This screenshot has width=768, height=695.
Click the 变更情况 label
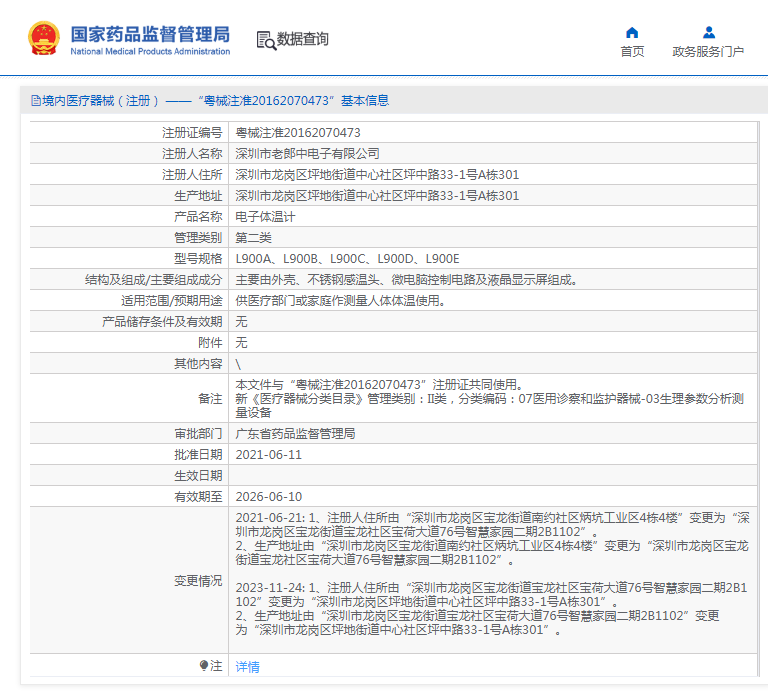(198, 581)
